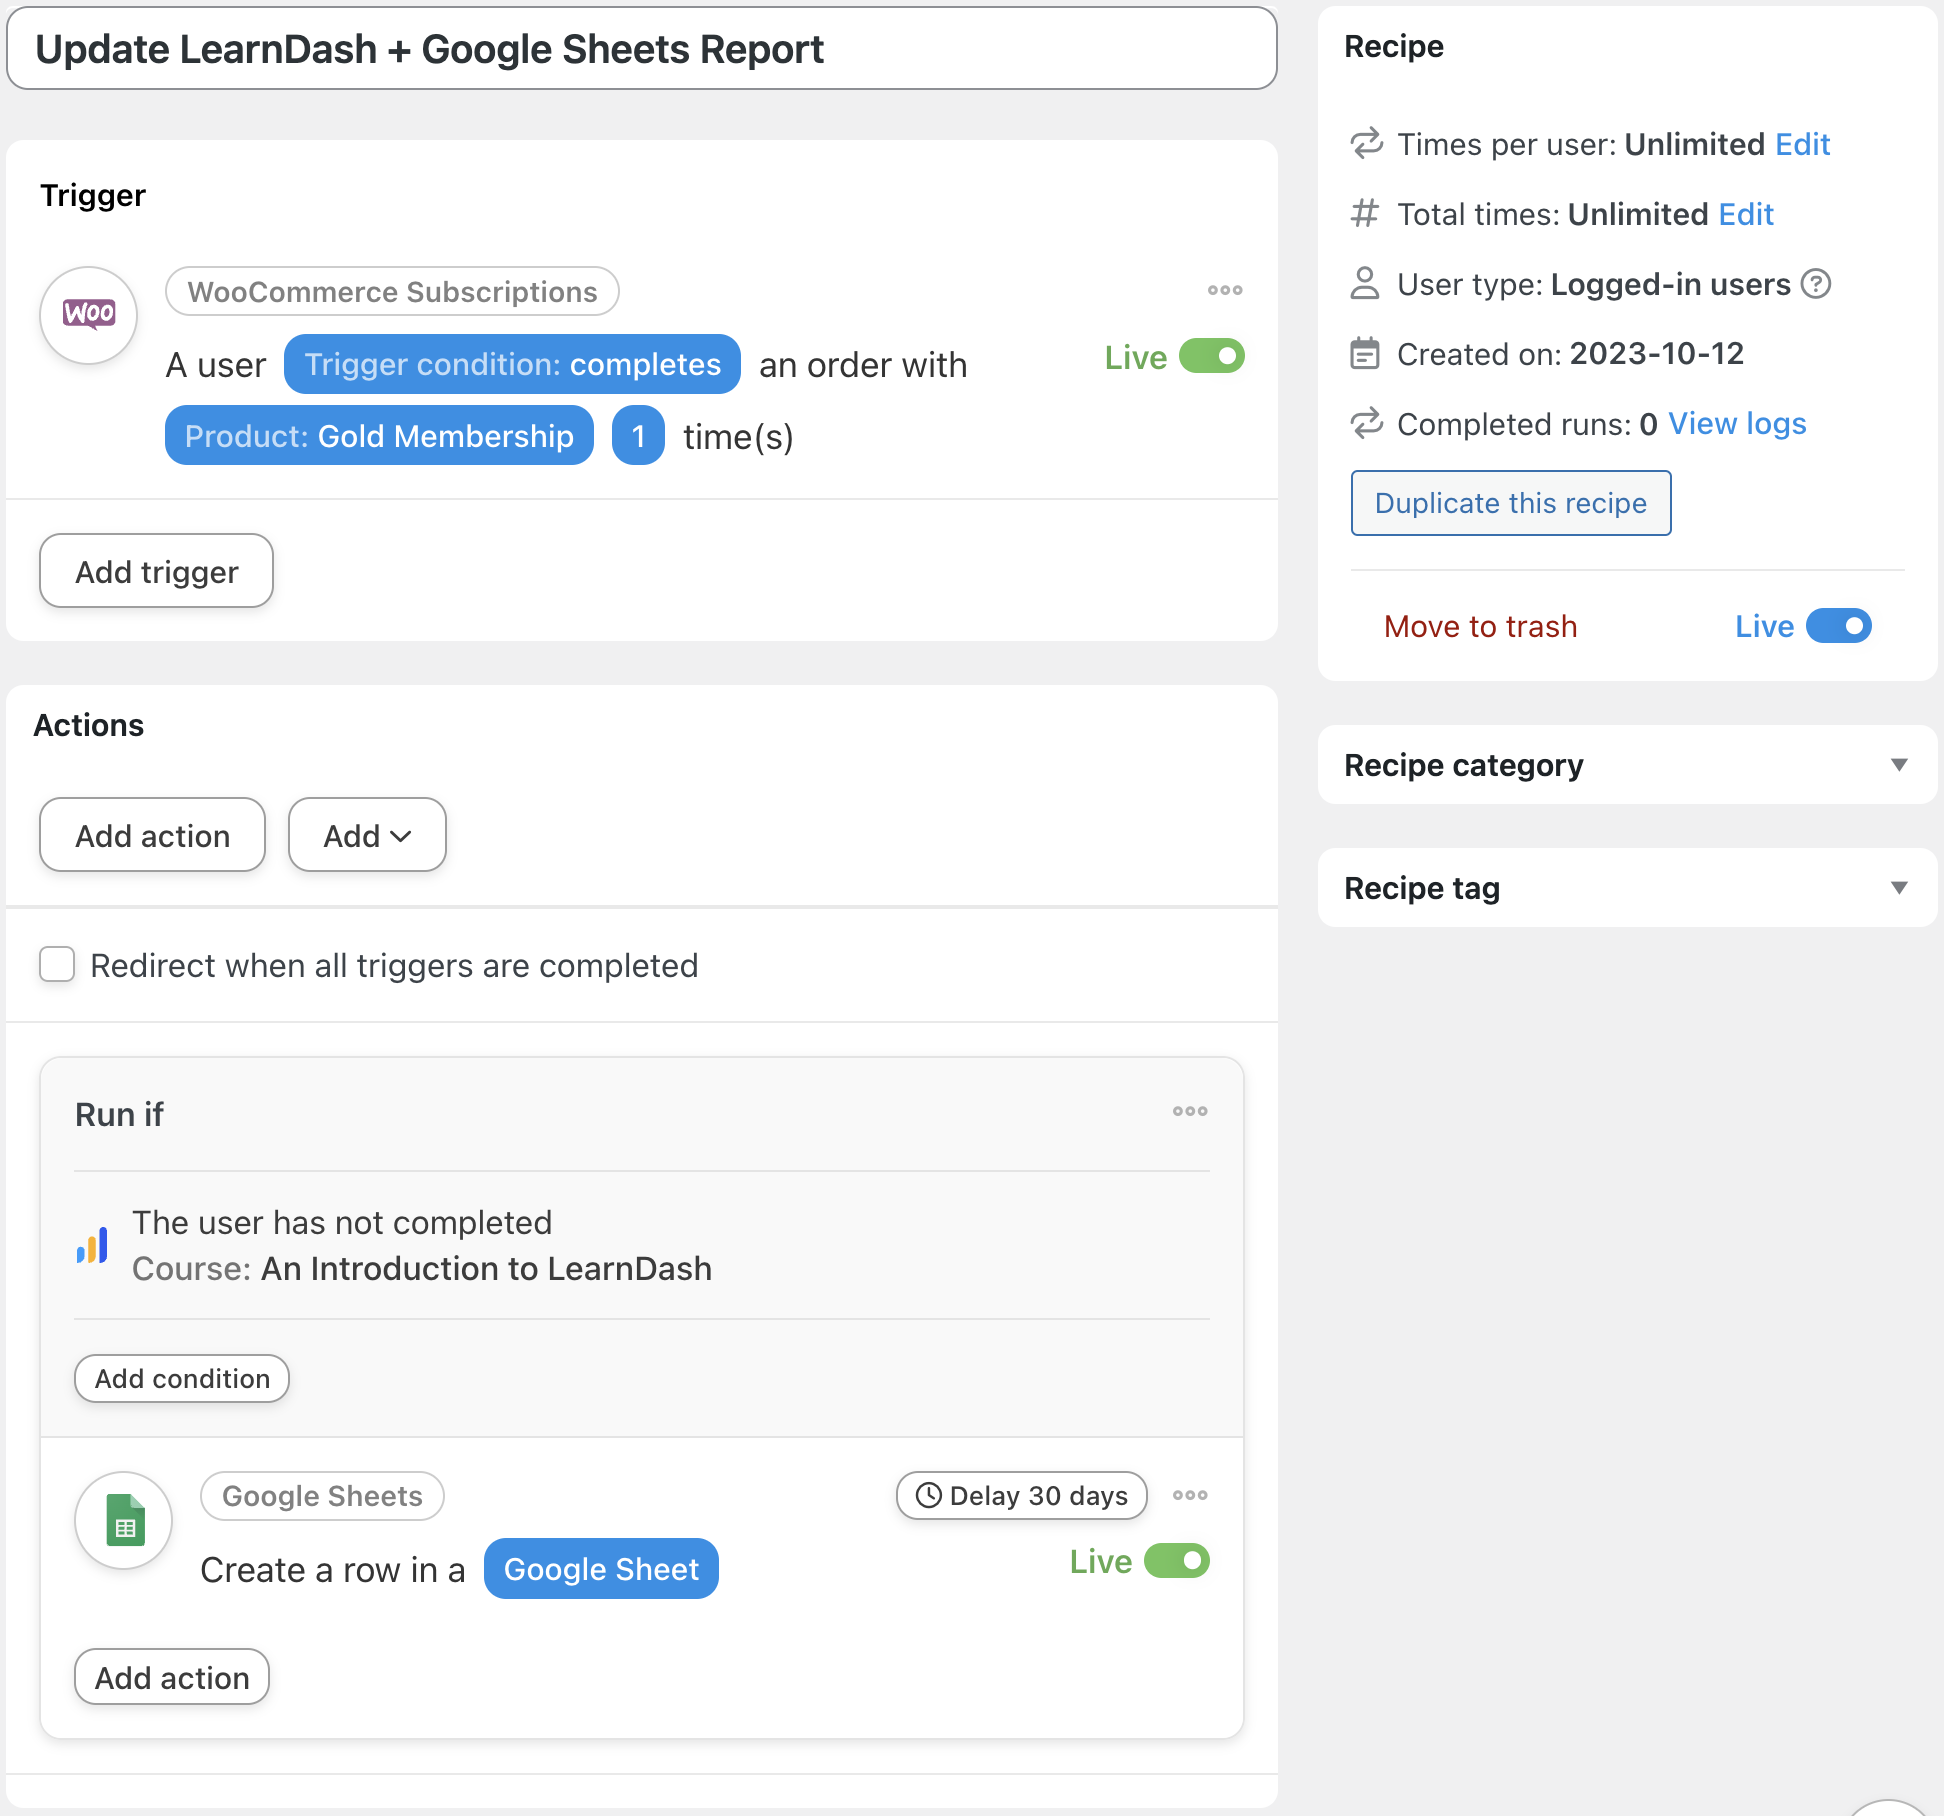Toggle the Google Sheets action Live switch
The image size is (1944, 1816).
[1176, 1561]
